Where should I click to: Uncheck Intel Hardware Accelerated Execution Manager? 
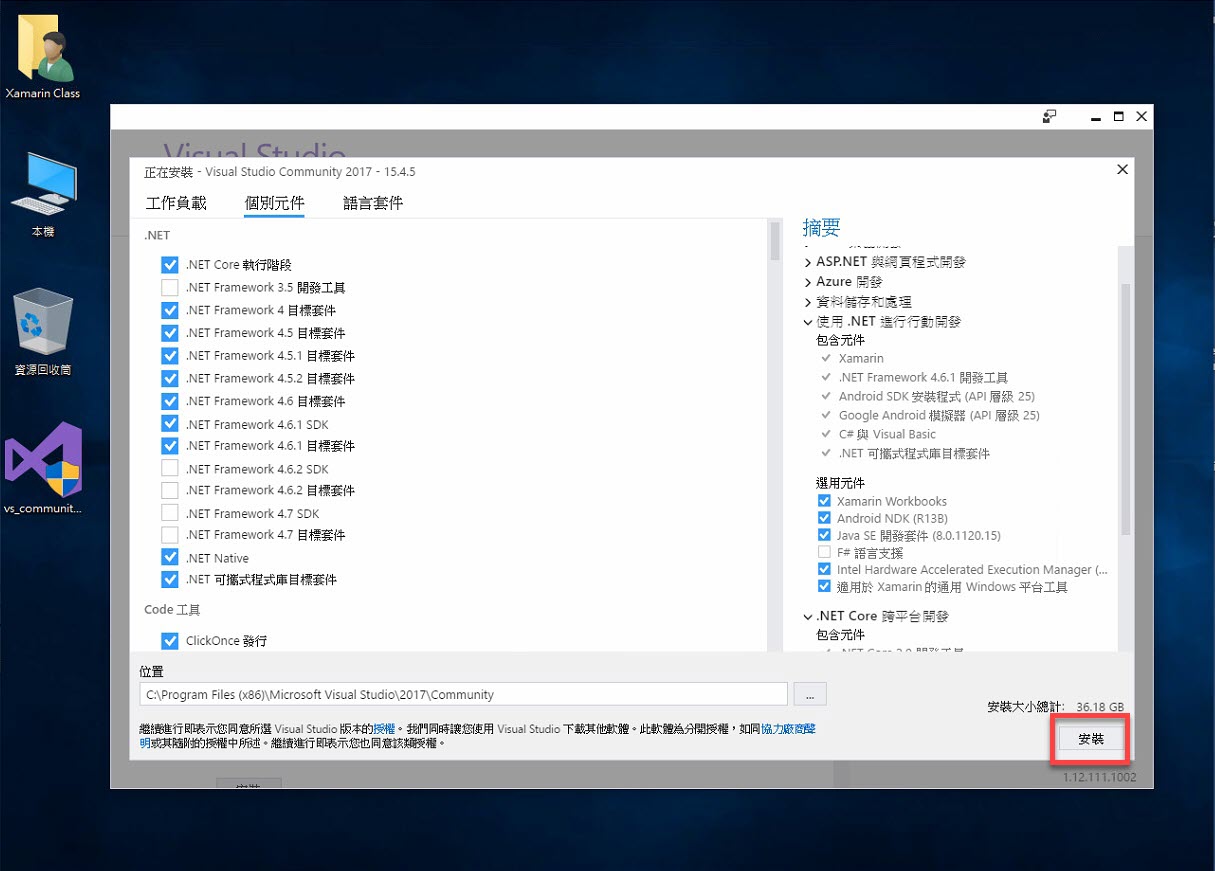click(824, 569)
